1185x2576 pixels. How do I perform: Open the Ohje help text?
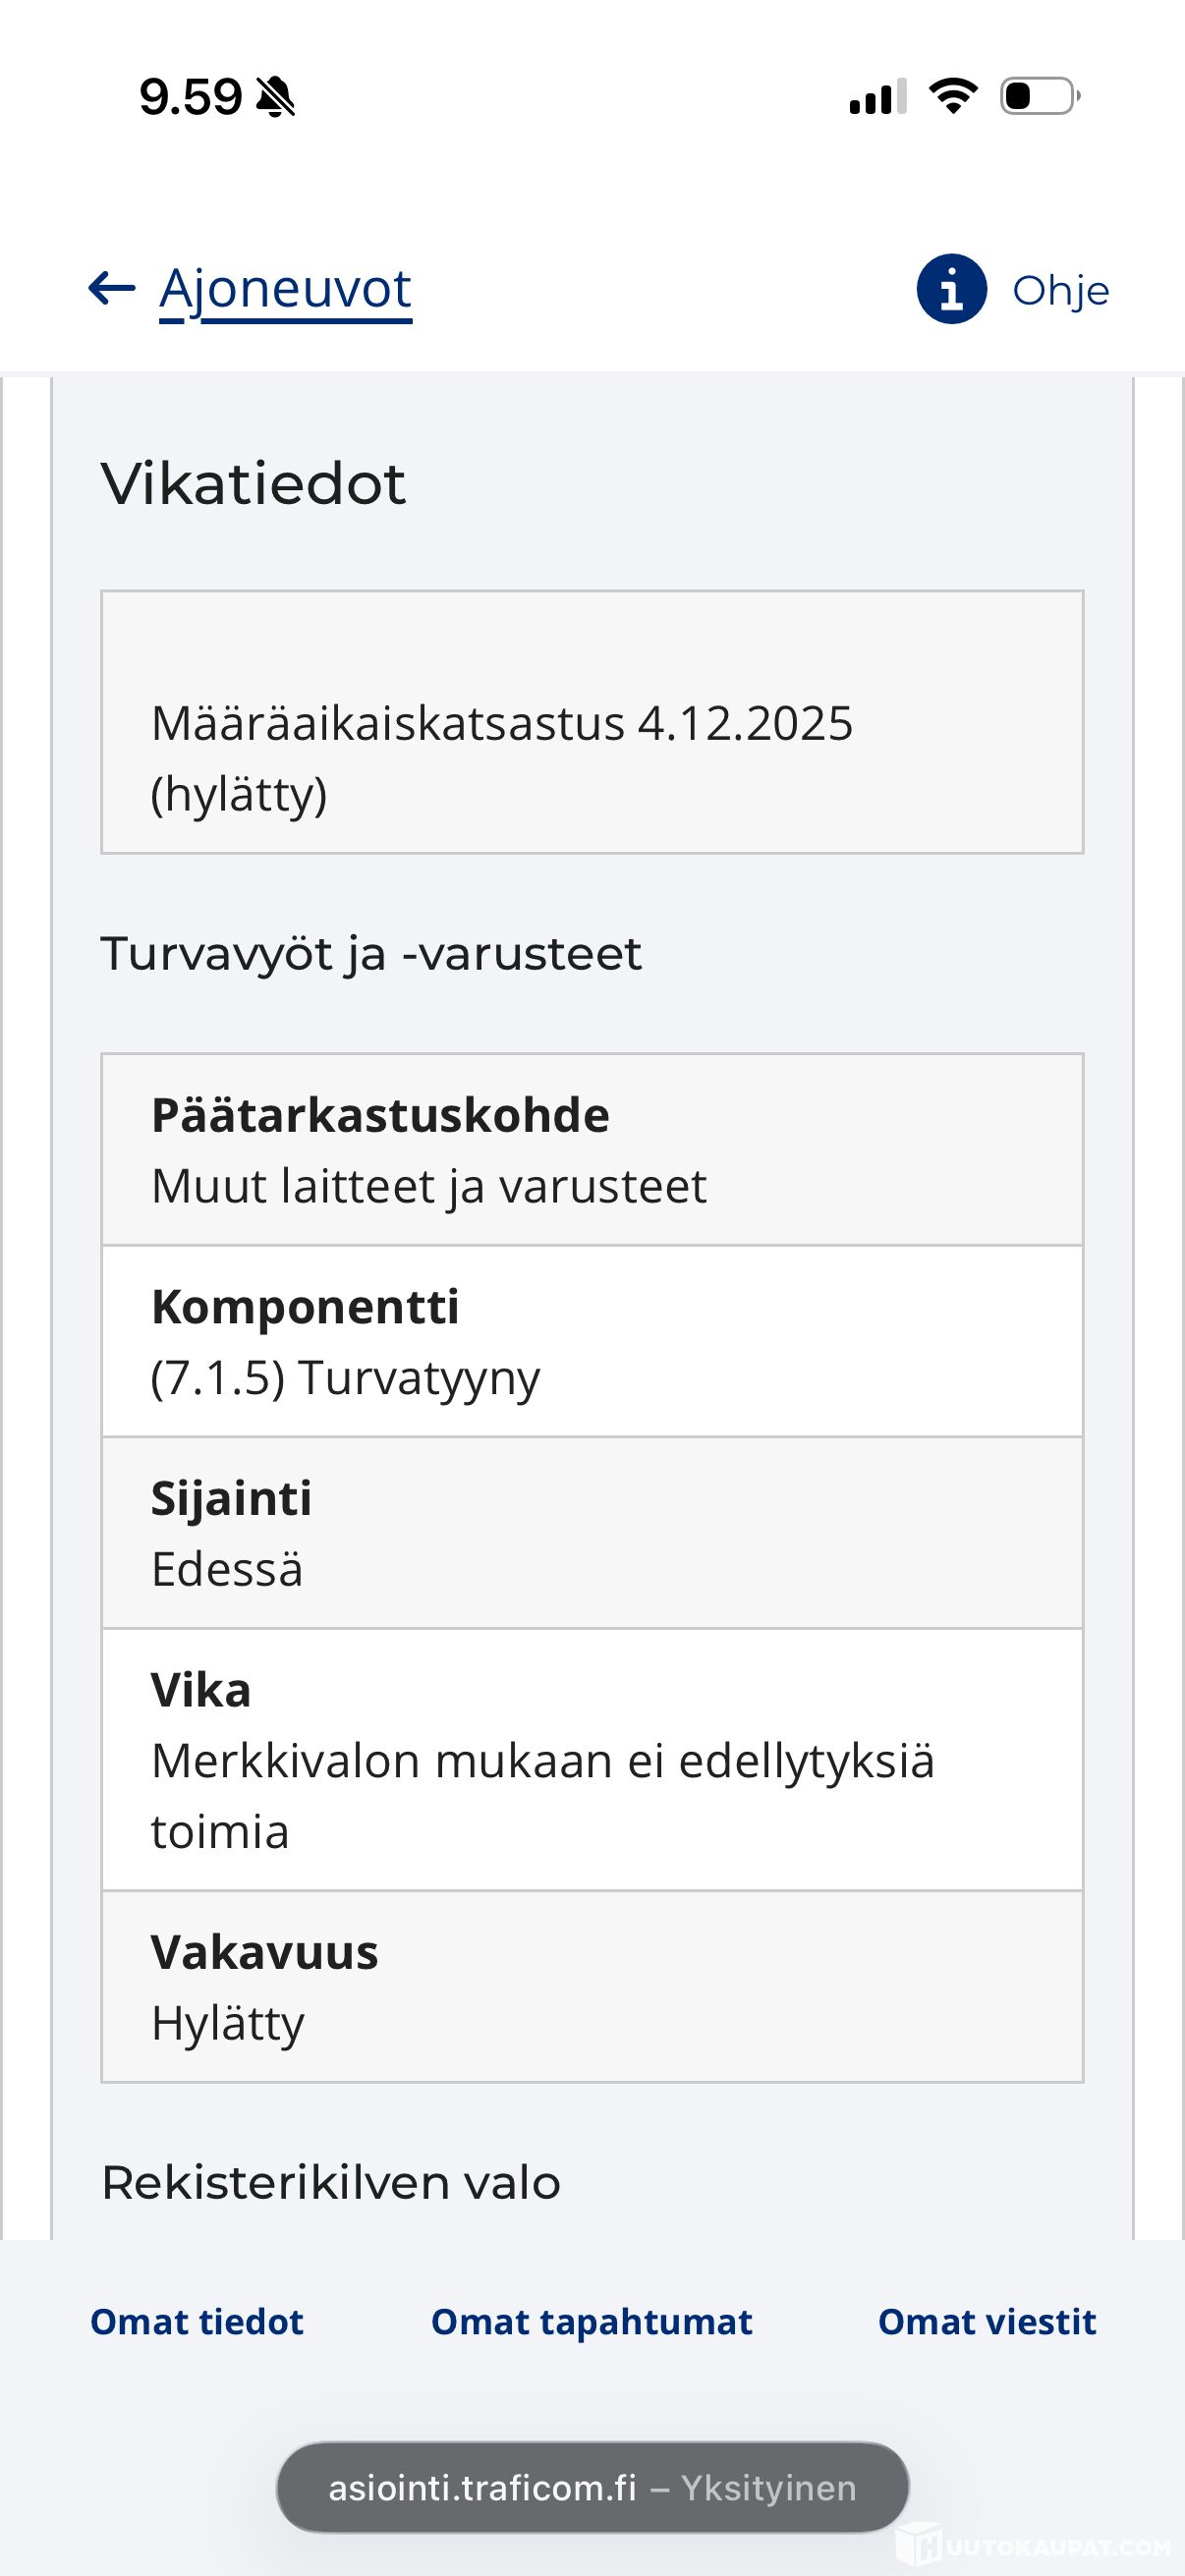coord(1061,291)
